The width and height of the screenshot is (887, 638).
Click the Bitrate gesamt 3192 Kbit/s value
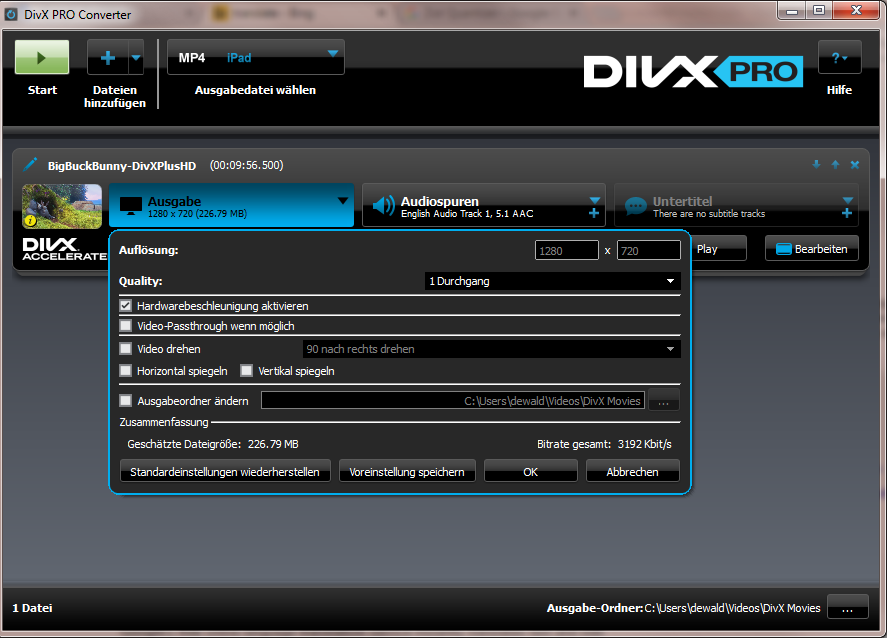pyautogui.click(x=644, y=444)
